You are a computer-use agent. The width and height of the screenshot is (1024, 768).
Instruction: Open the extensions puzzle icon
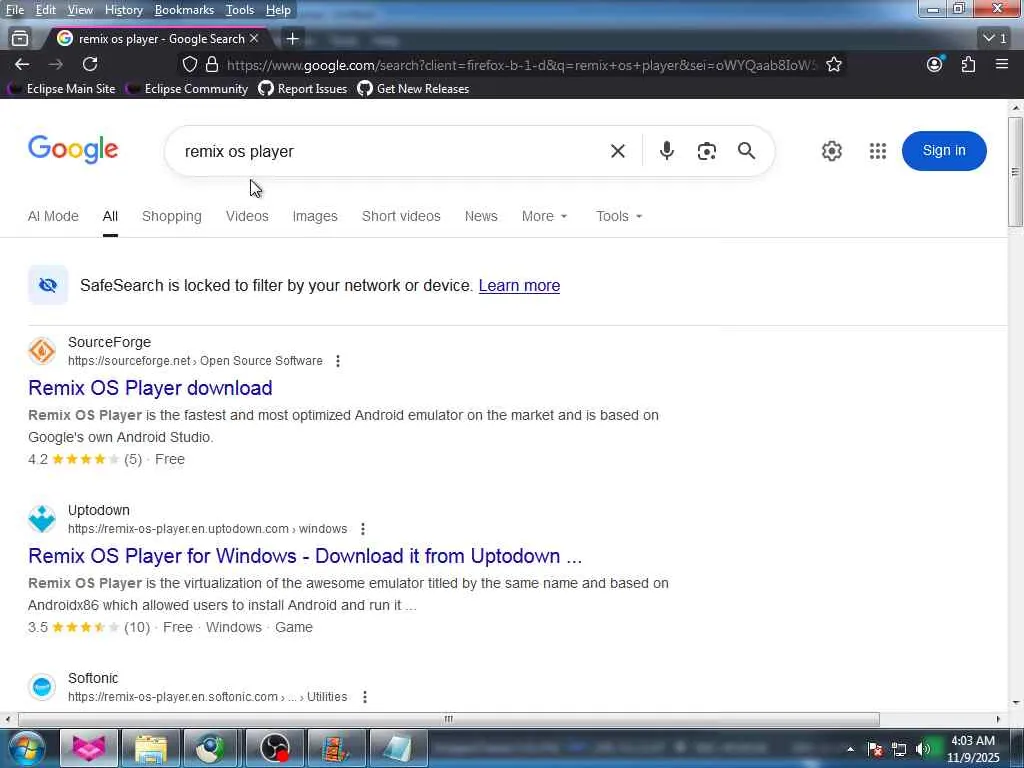coord(968,64)
